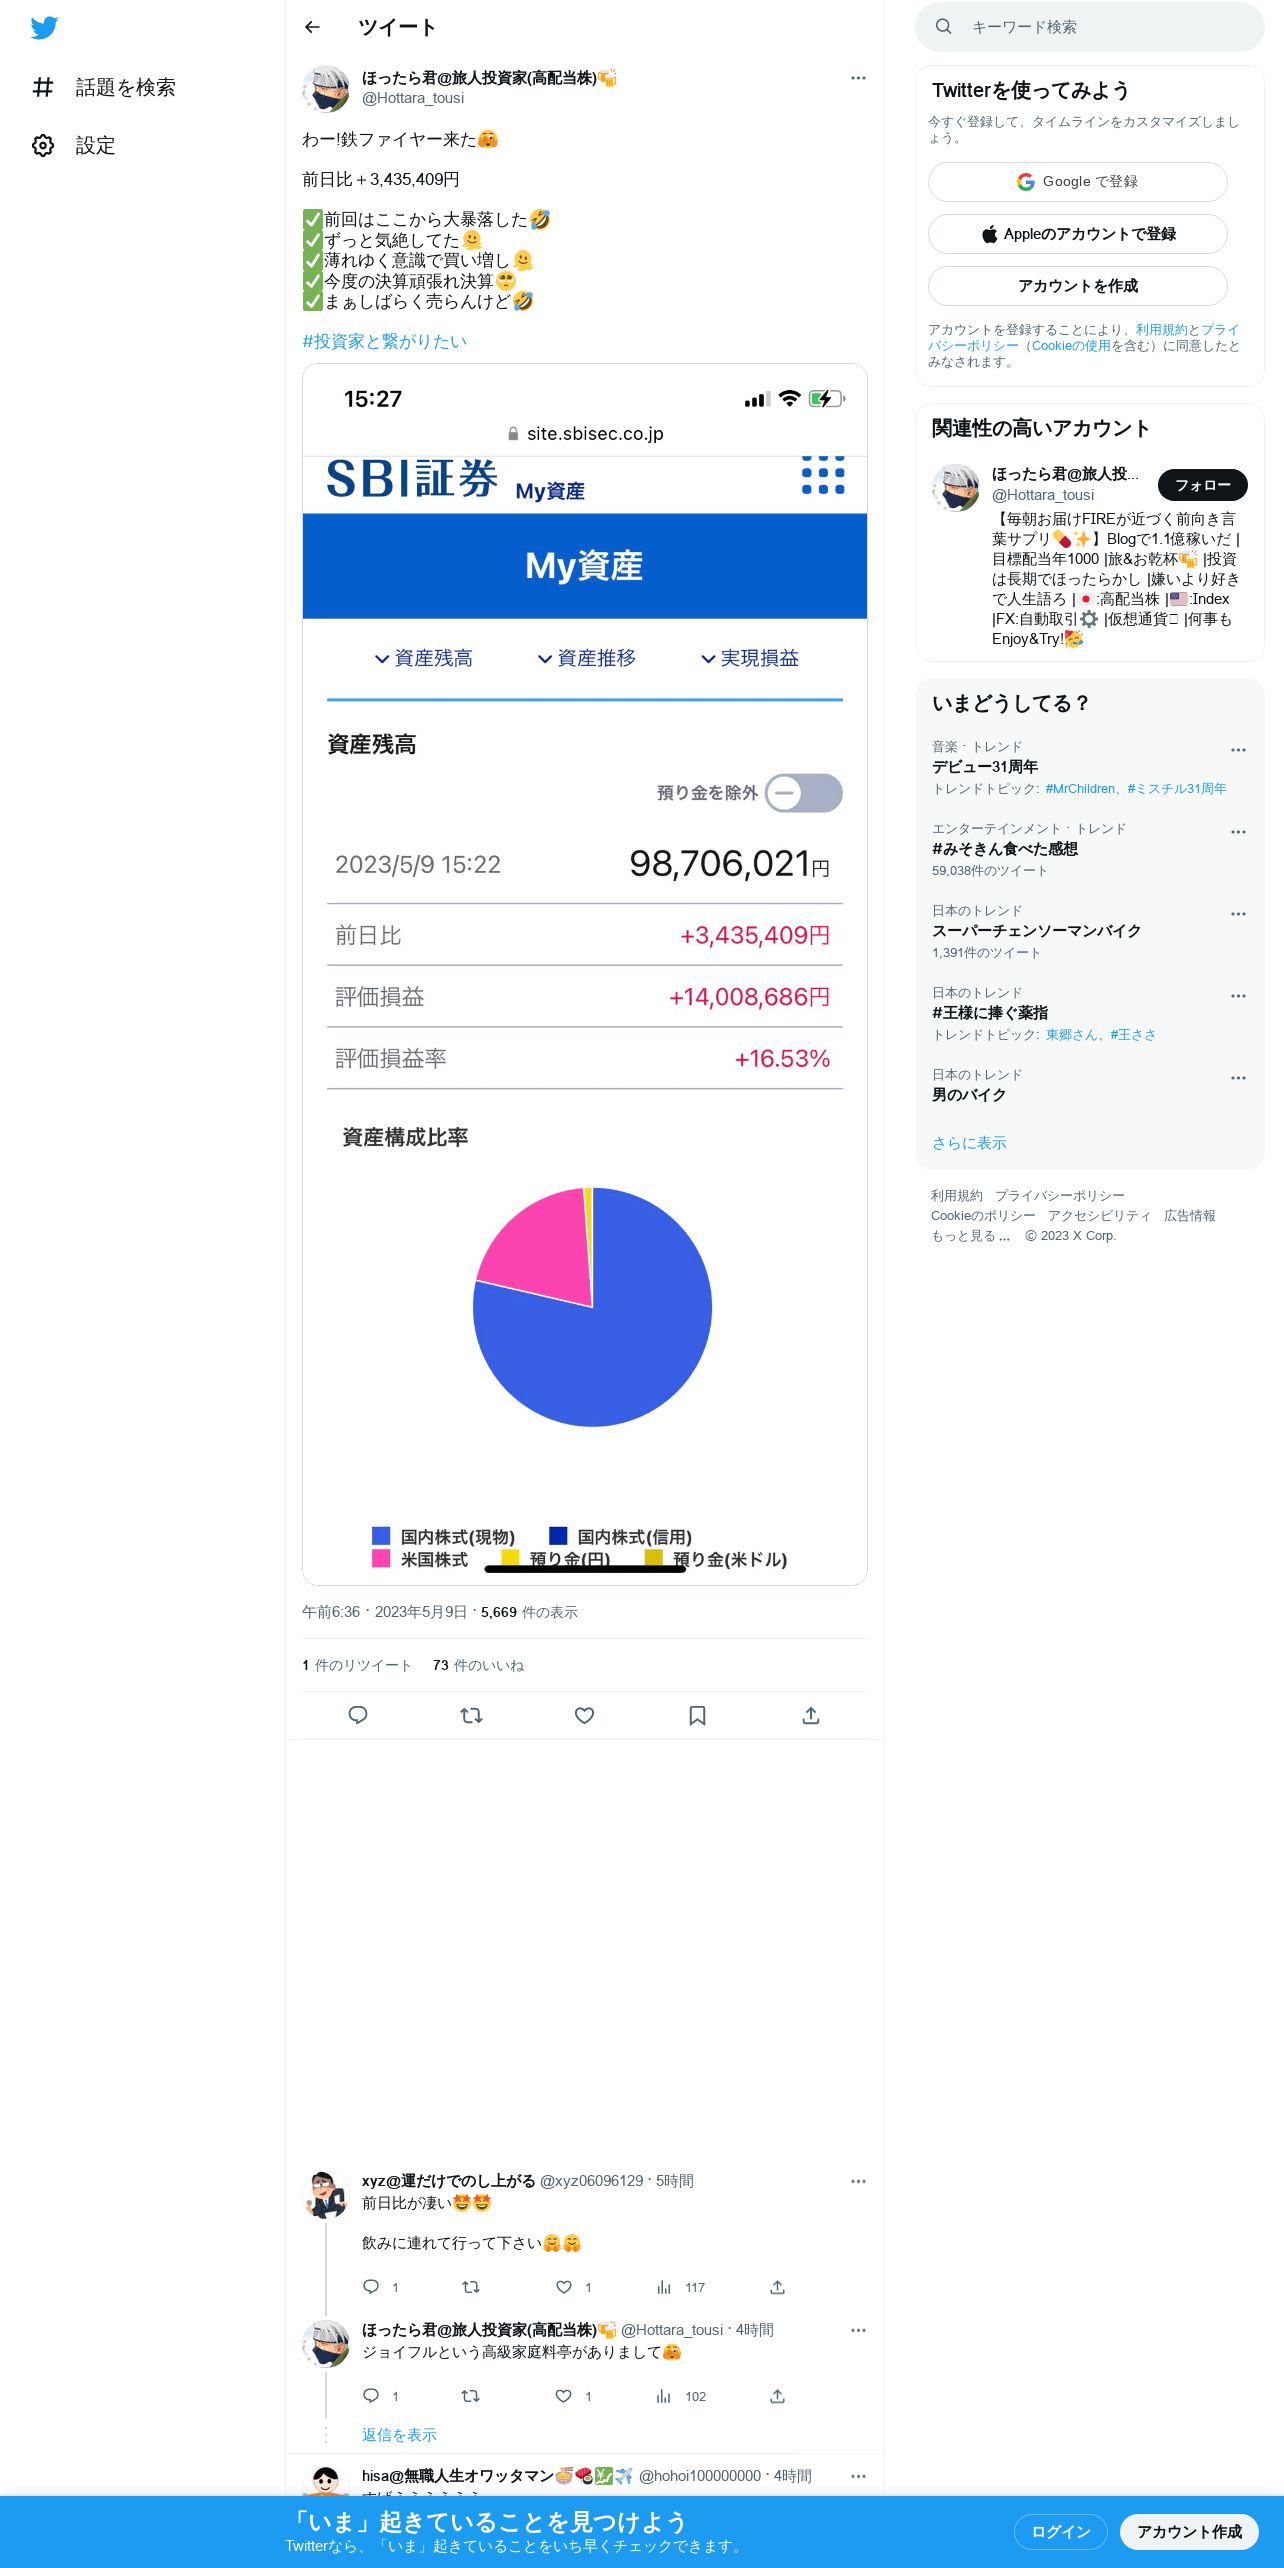Image resolution: width=1284 pixels, height=2568 pixels.
Task: Share the main tweet via share icon
Action: pos(811,1715)
